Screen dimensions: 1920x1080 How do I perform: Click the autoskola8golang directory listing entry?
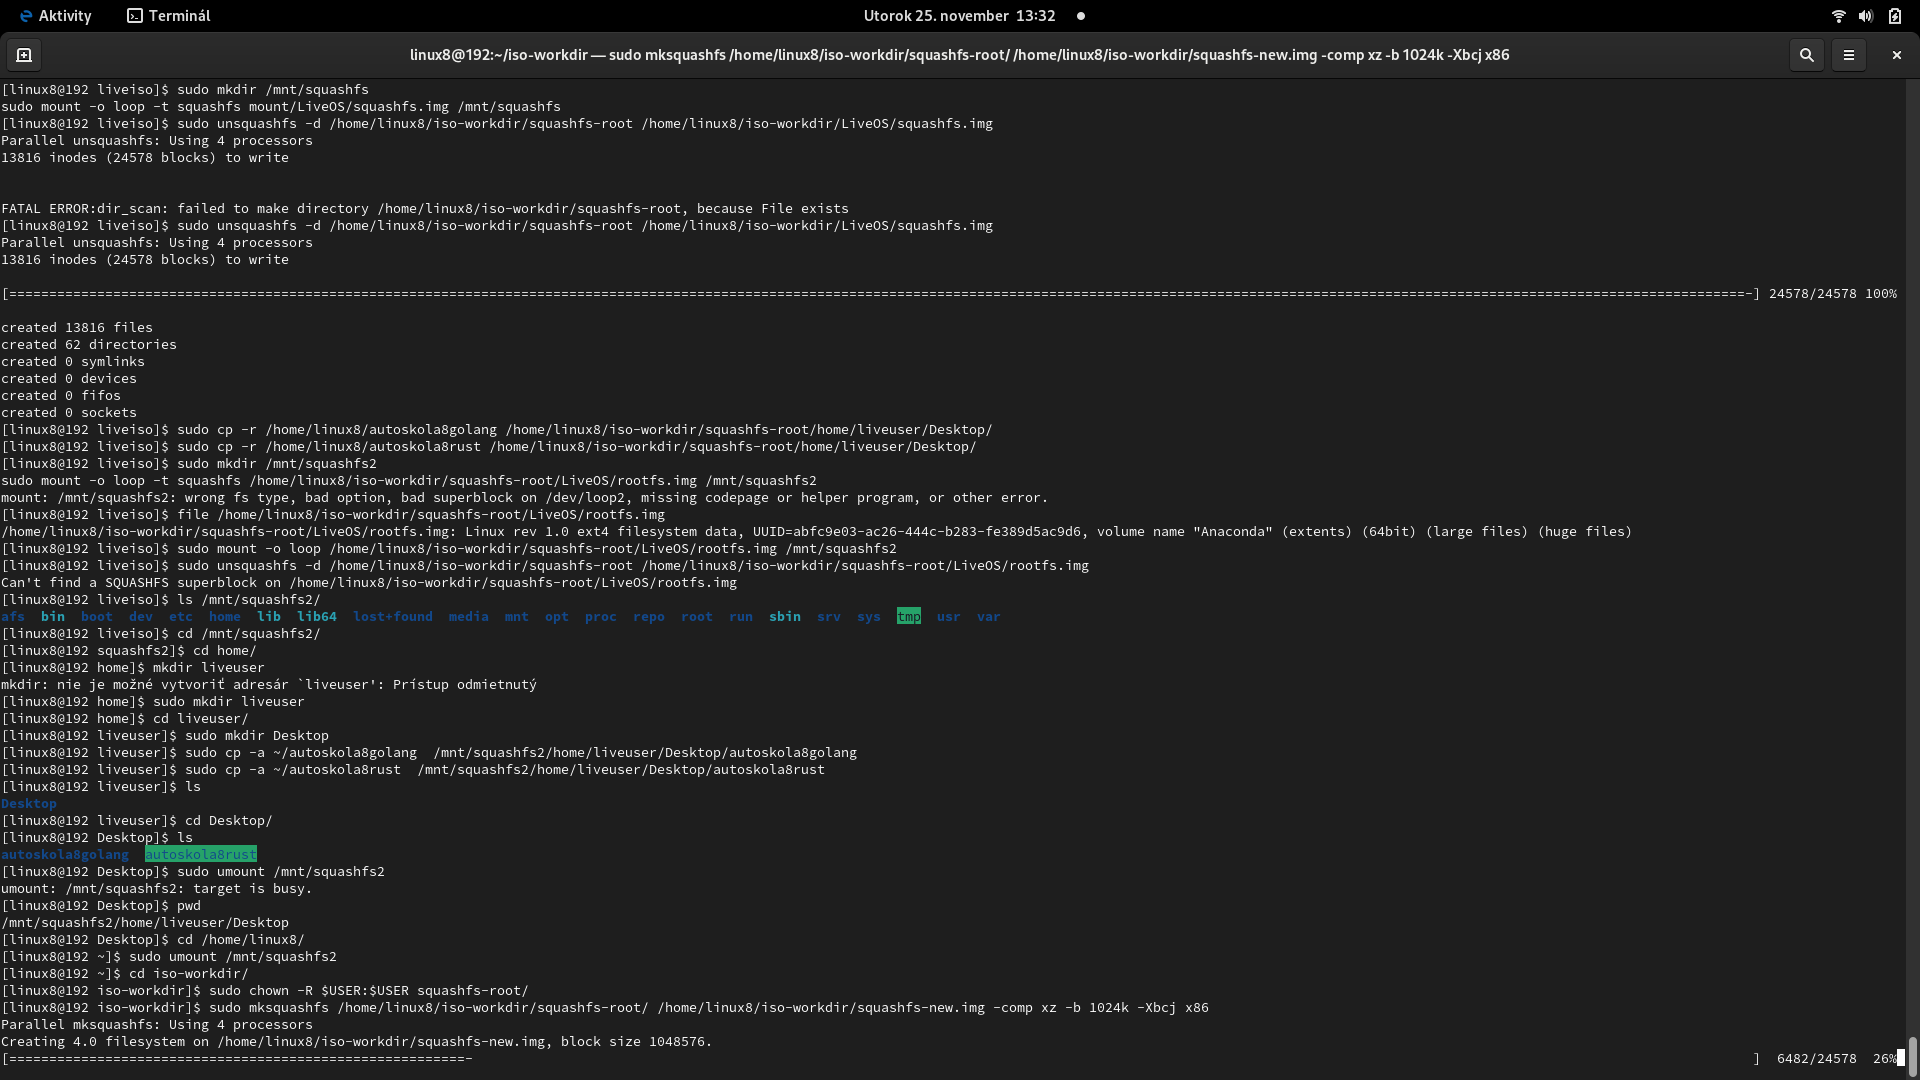[x=65, y=854]
